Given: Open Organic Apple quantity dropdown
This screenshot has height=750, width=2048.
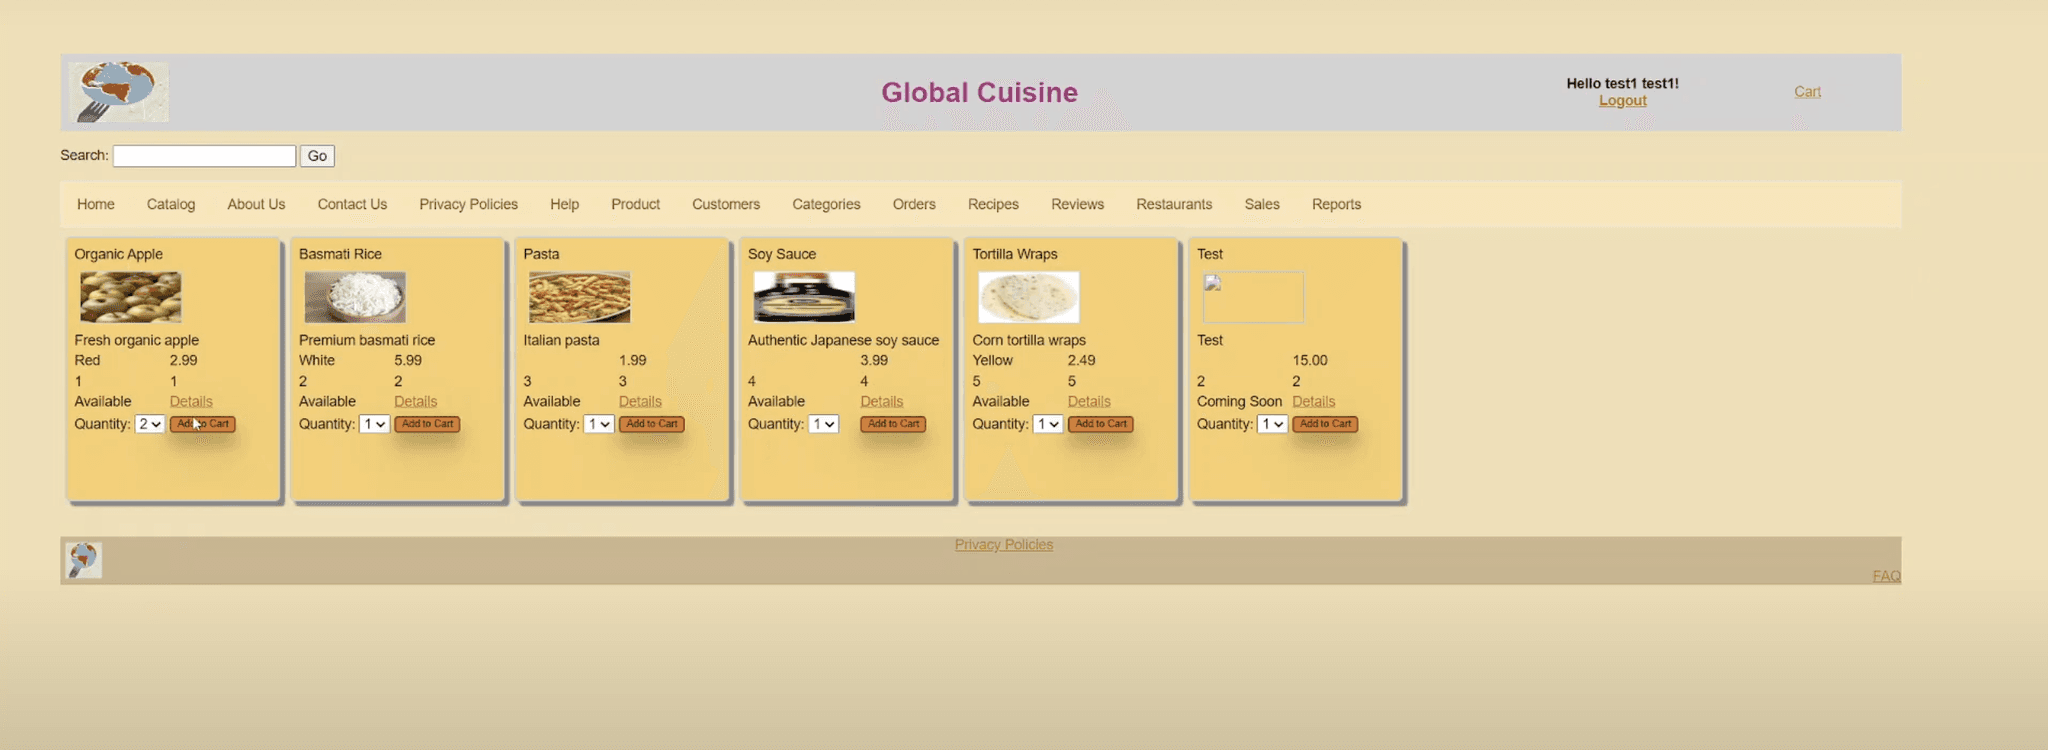Looking at the screenshot, I should pos(150,424).
